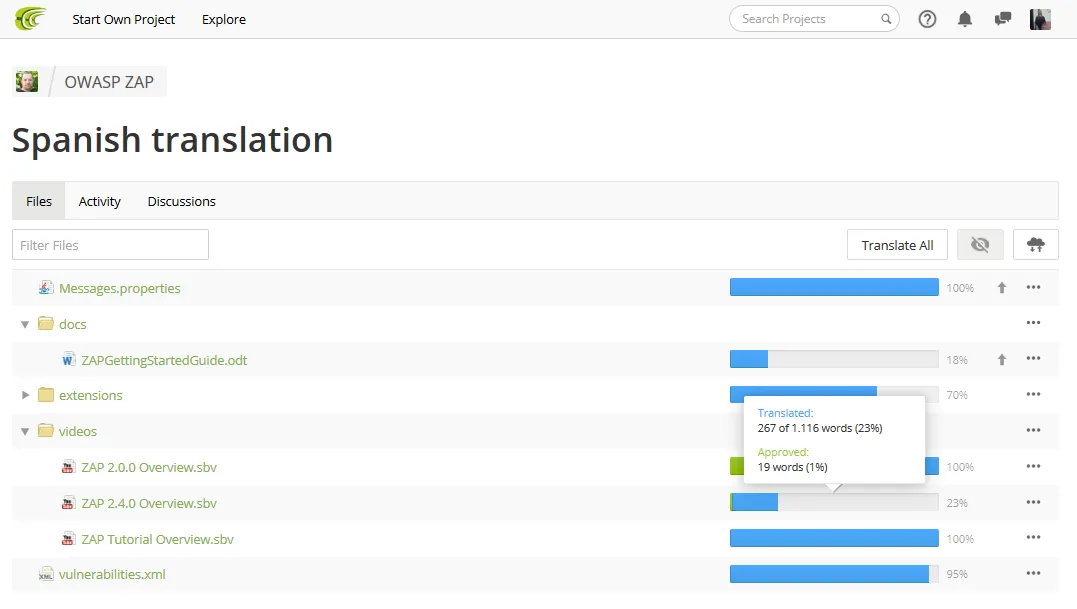Open the notifications bell icon
Image resolution: width=1077 pixels, height=609 pixels.
click(965, 19)
